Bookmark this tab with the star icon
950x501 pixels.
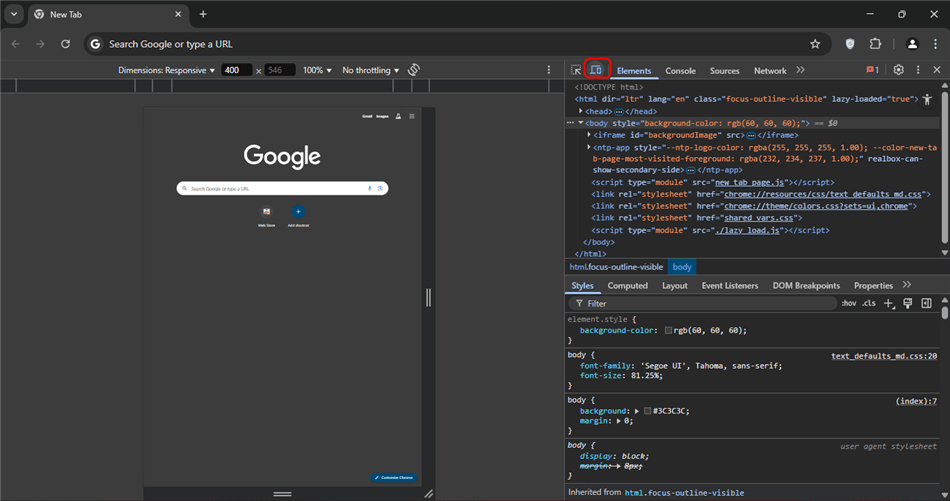click(815, 44)
